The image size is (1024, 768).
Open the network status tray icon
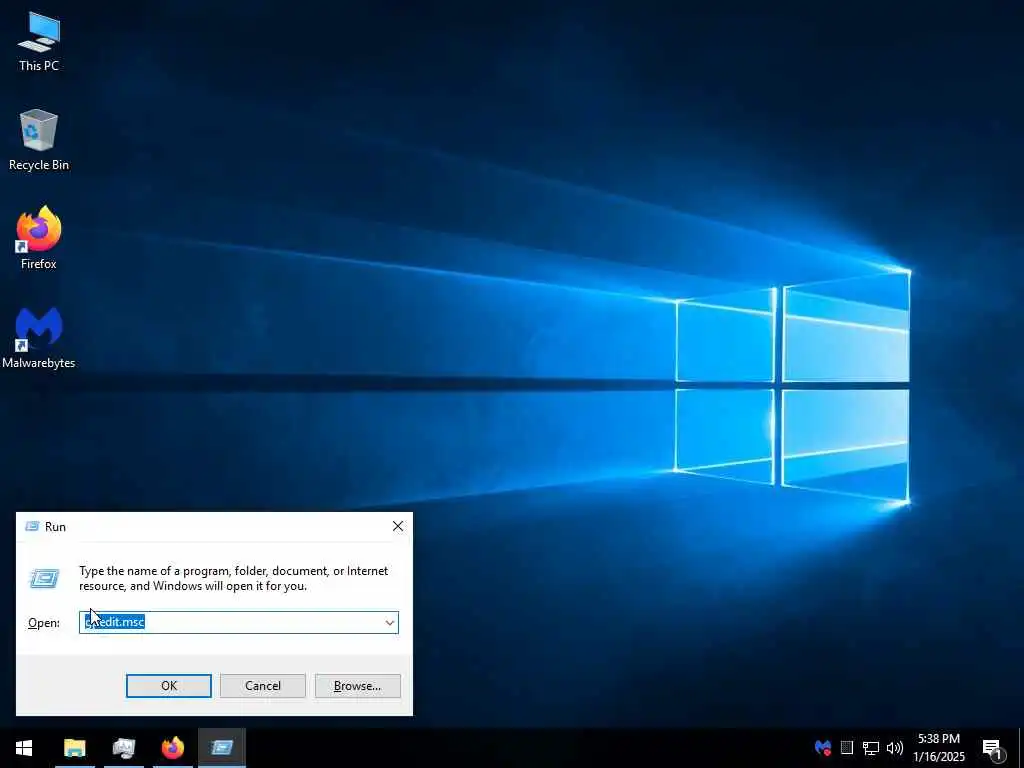[x=871, y=748]
